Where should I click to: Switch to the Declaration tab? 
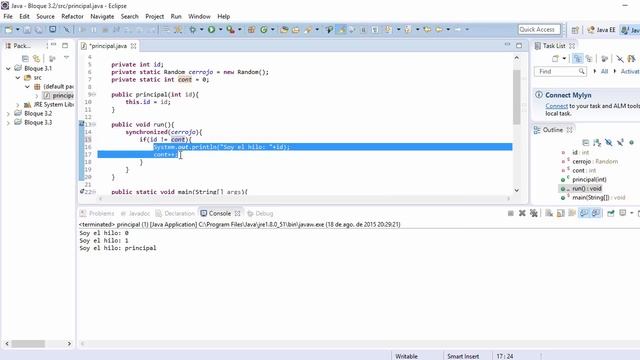(x=175, y=213)
